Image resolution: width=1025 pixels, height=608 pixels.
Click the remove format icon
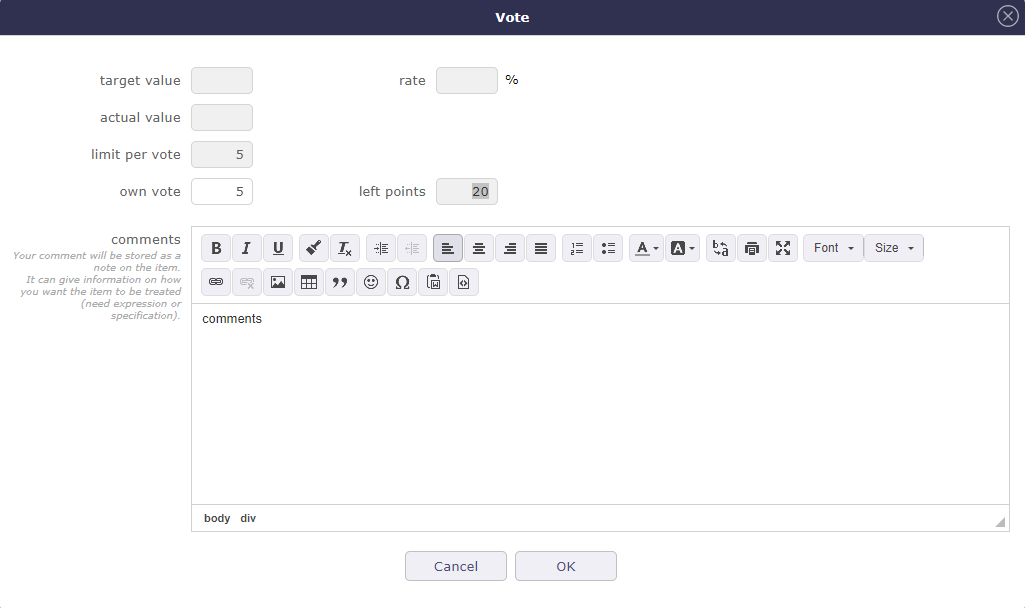344,248
